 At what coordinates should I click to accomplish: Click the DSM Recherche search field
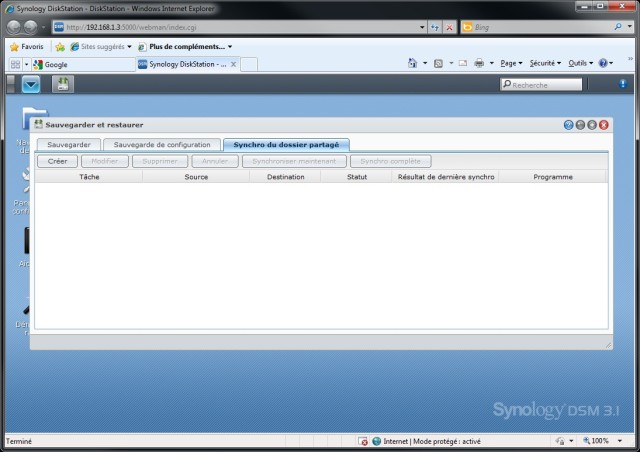coord(541,85)
